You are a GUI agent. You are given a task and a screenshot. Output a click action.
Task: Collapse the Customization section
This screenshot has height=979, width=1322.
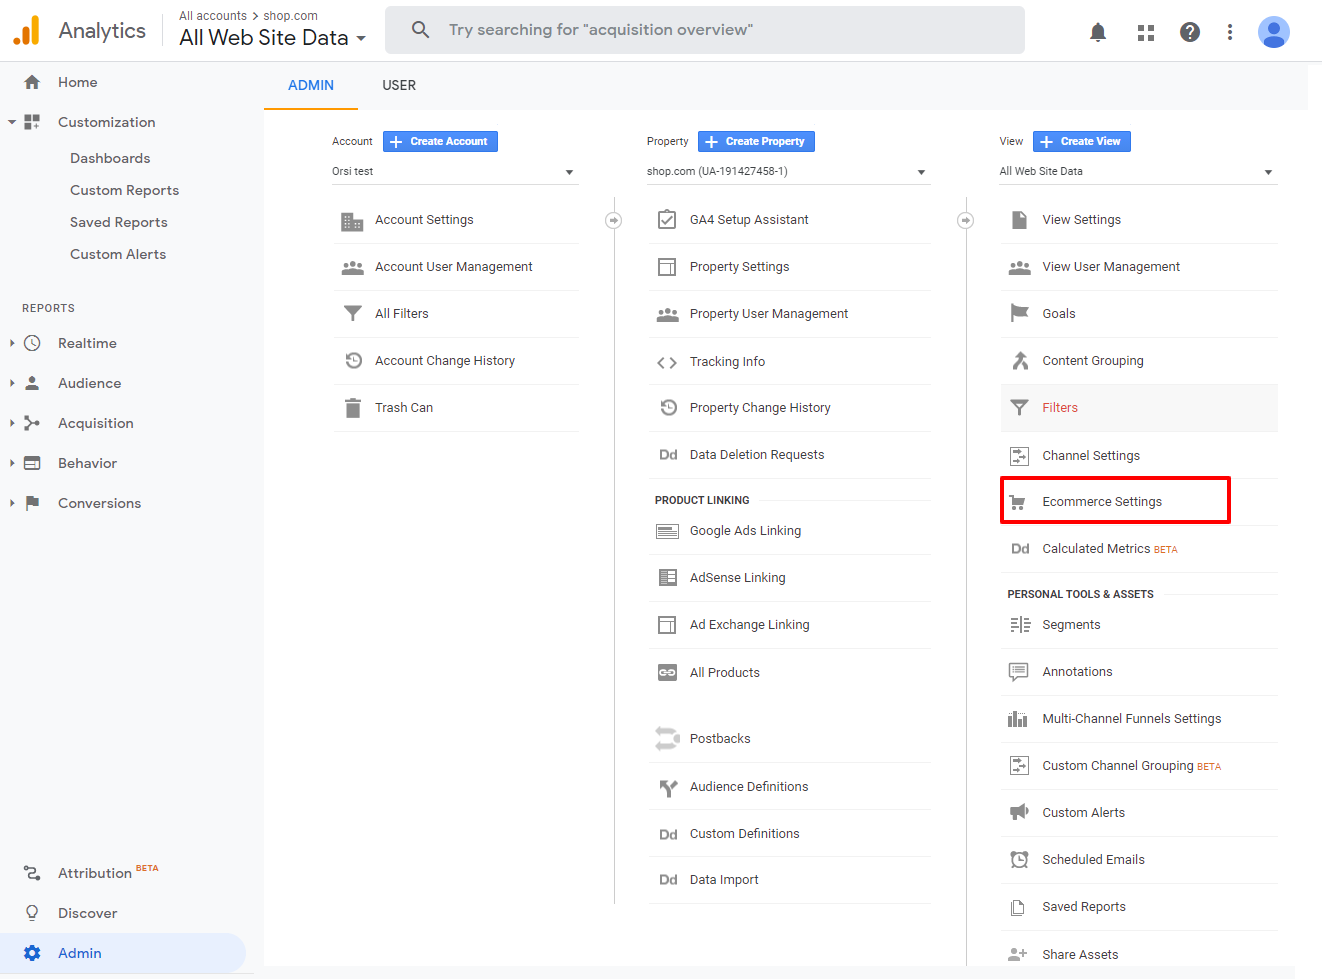(x=12, y=122)
